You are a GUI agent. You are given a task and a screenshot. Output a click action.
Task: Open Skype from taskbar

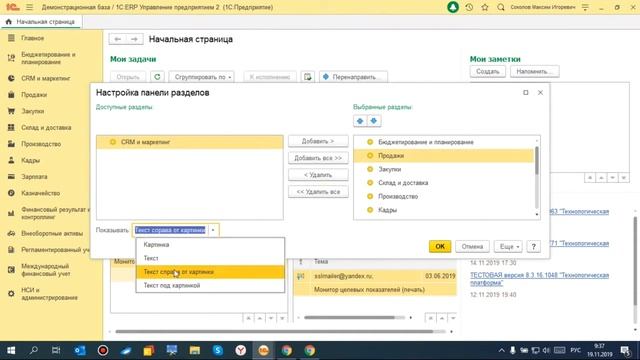[218, 350]
